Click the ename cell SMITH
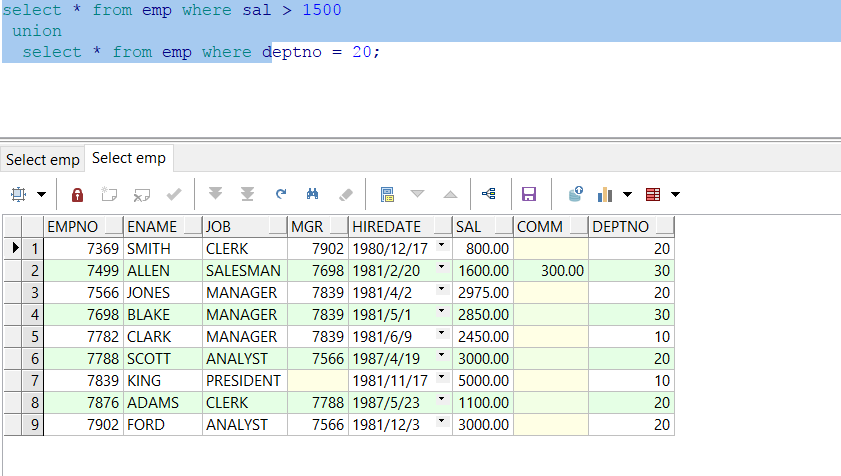 163,248
